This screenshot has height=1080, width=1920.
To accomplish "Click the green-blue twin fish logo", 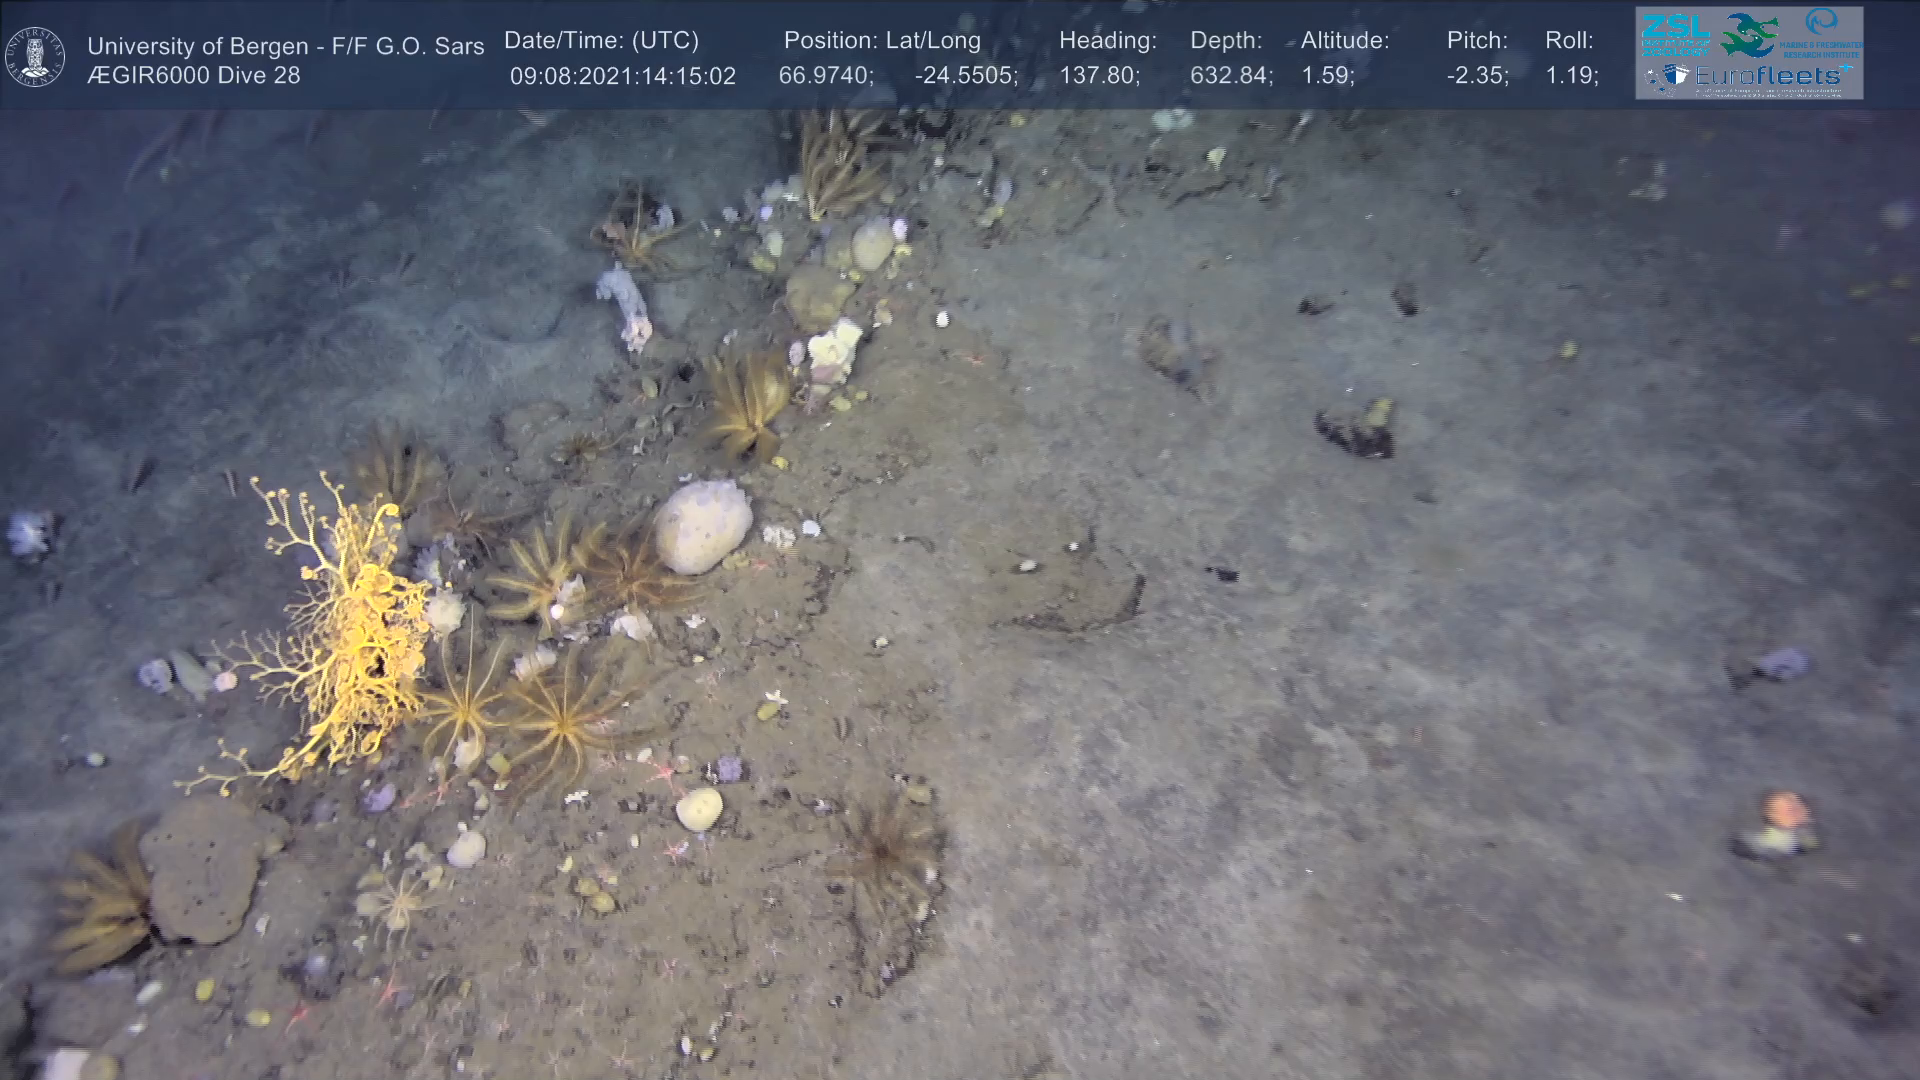I will (x=1750, y=34).
